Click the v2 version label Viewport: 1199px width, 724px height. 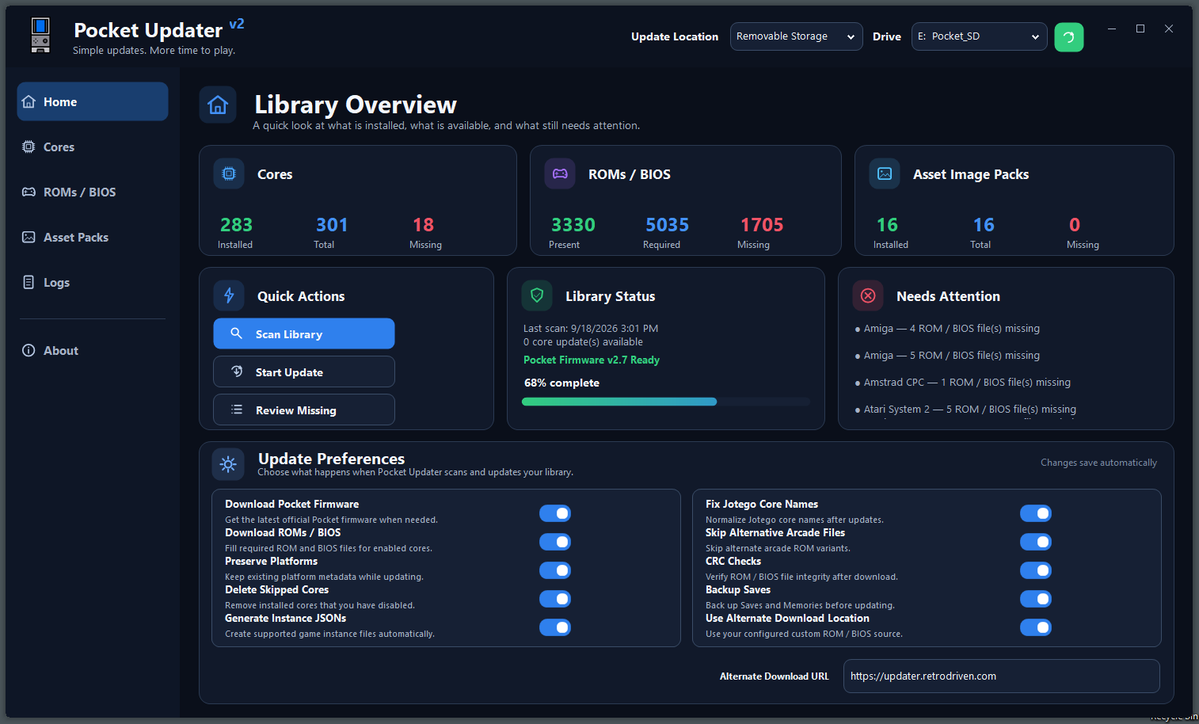click(x=237, y=24)
